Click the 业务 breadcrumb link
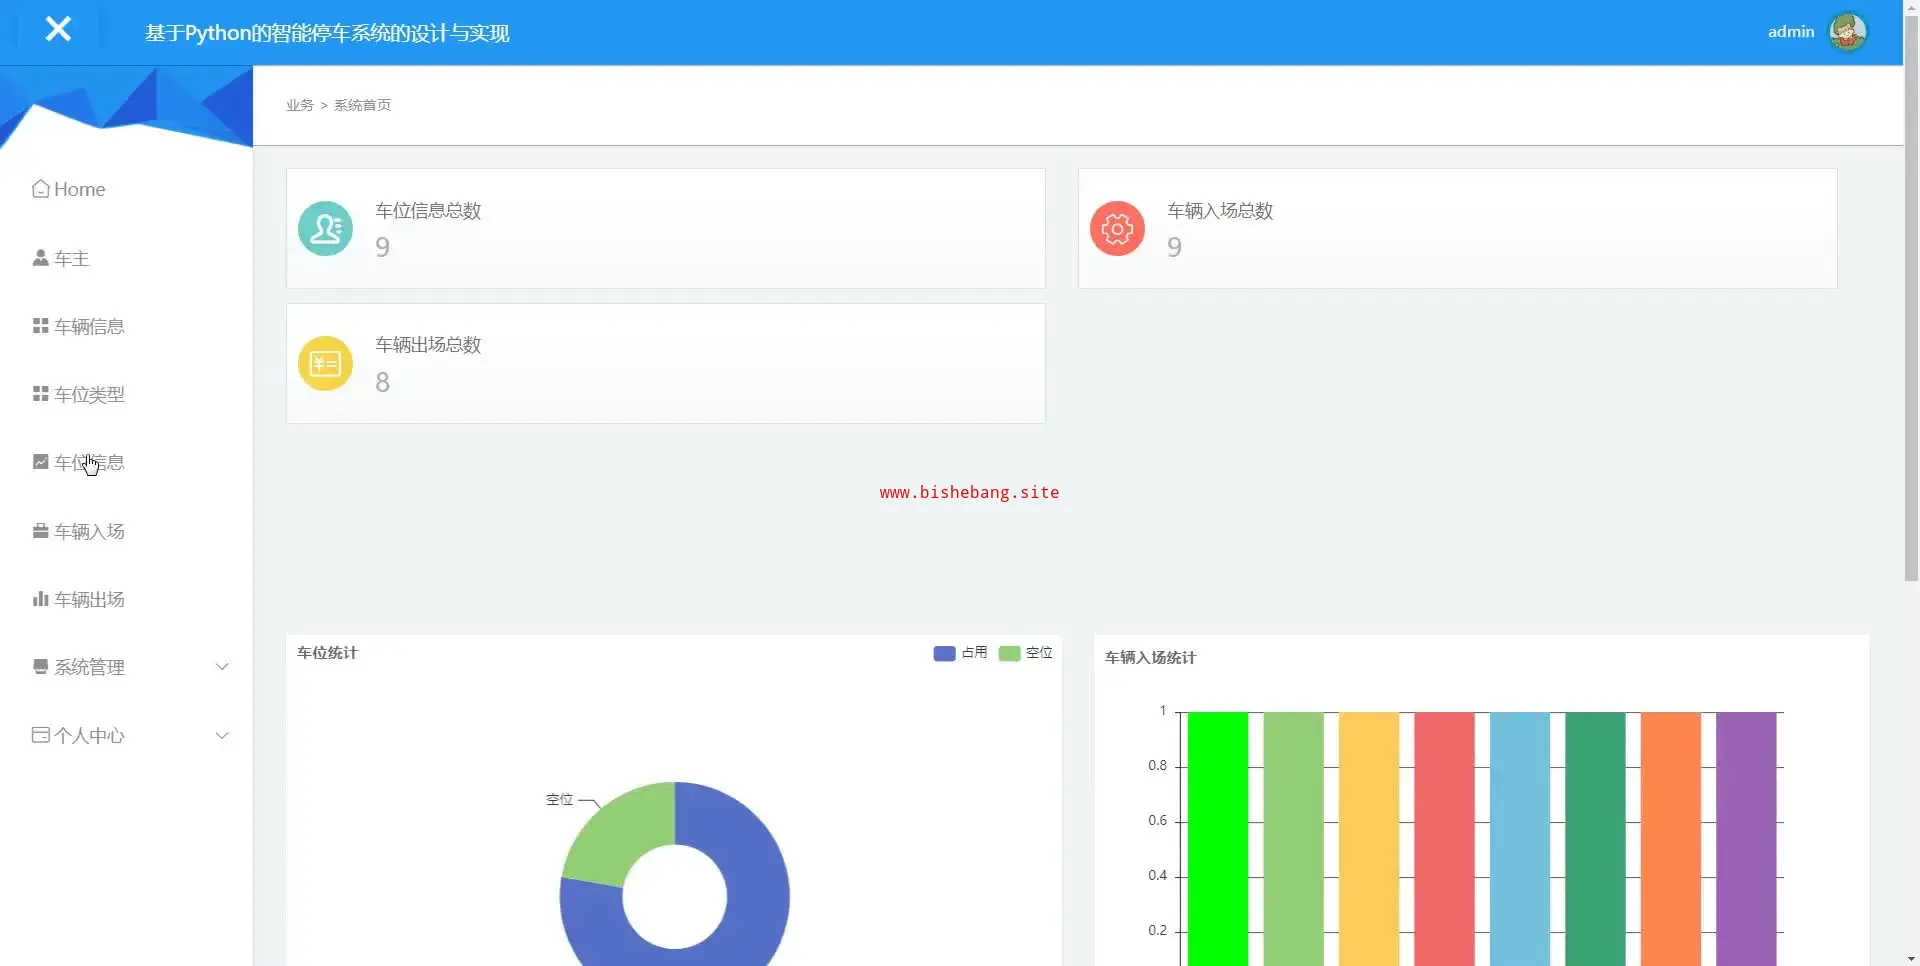Viewport: 1920px width, 966px height. click(299, 105)
